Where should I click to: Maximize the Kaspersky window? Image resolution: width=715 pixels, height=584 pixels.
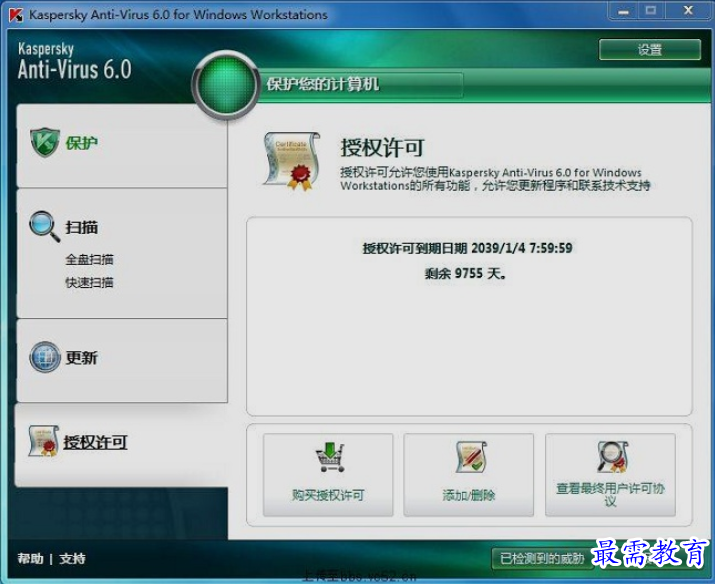tap(651, 11)
